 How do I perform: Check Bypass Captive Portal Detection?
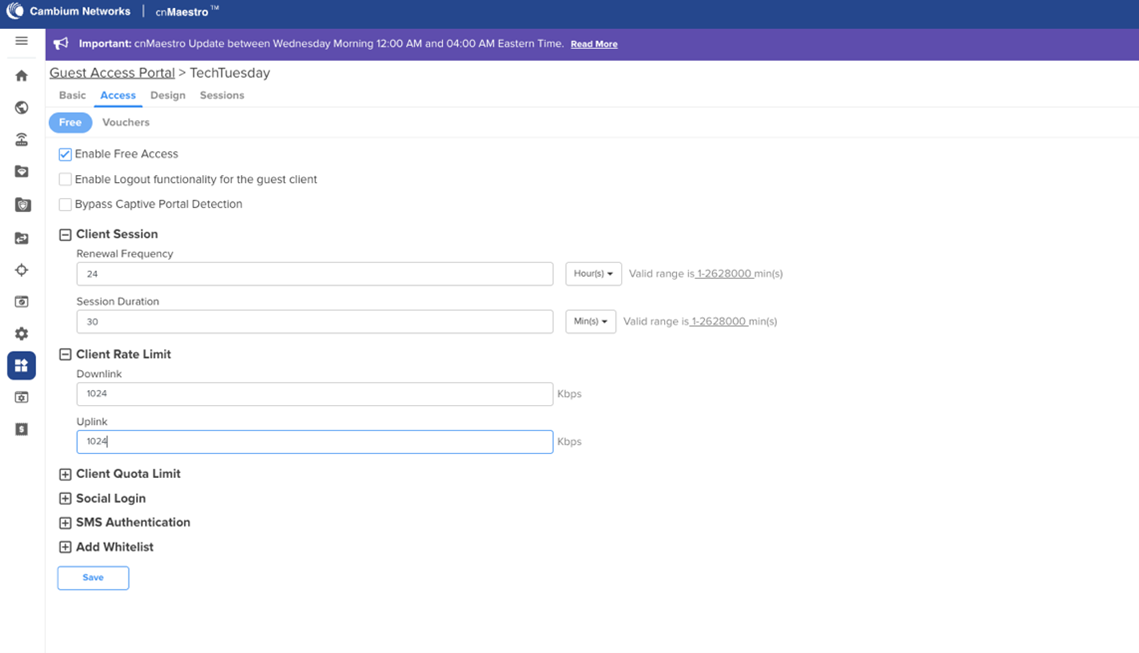coord(65,204)
